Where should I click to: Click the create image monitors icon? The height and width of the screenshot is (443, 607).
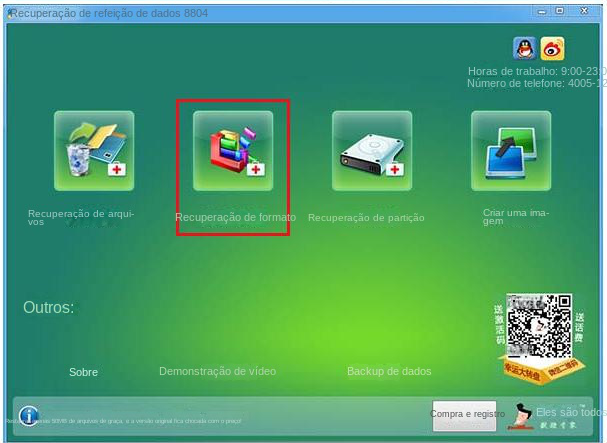point(511,151)
